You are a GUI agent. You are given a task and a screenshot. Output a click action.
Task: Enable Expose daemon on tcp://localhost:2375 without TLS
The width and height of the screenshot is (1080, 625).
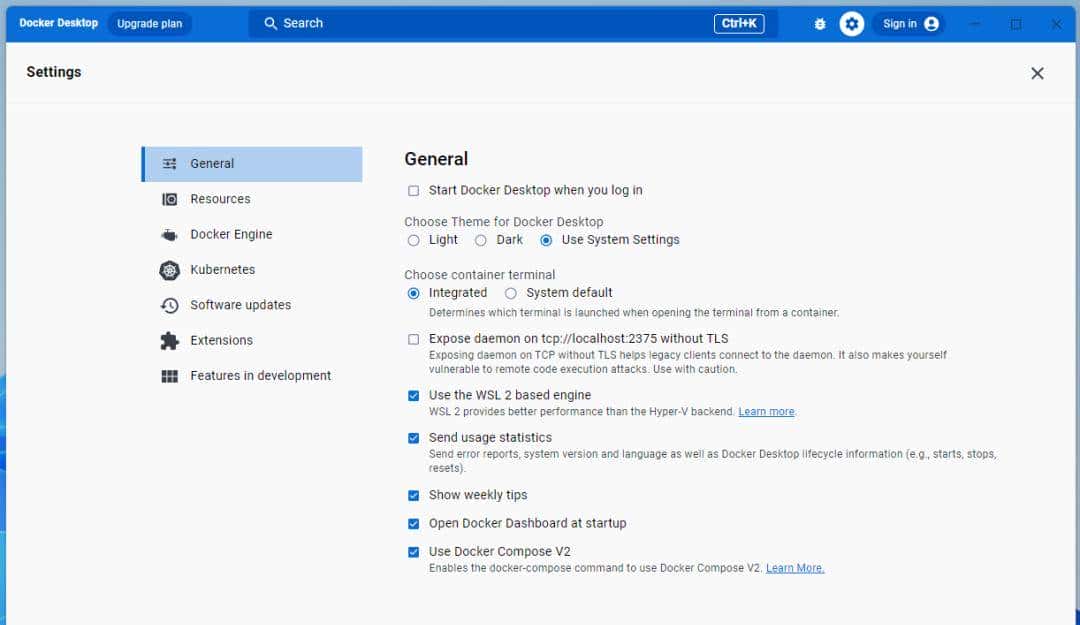pos(412,340)
